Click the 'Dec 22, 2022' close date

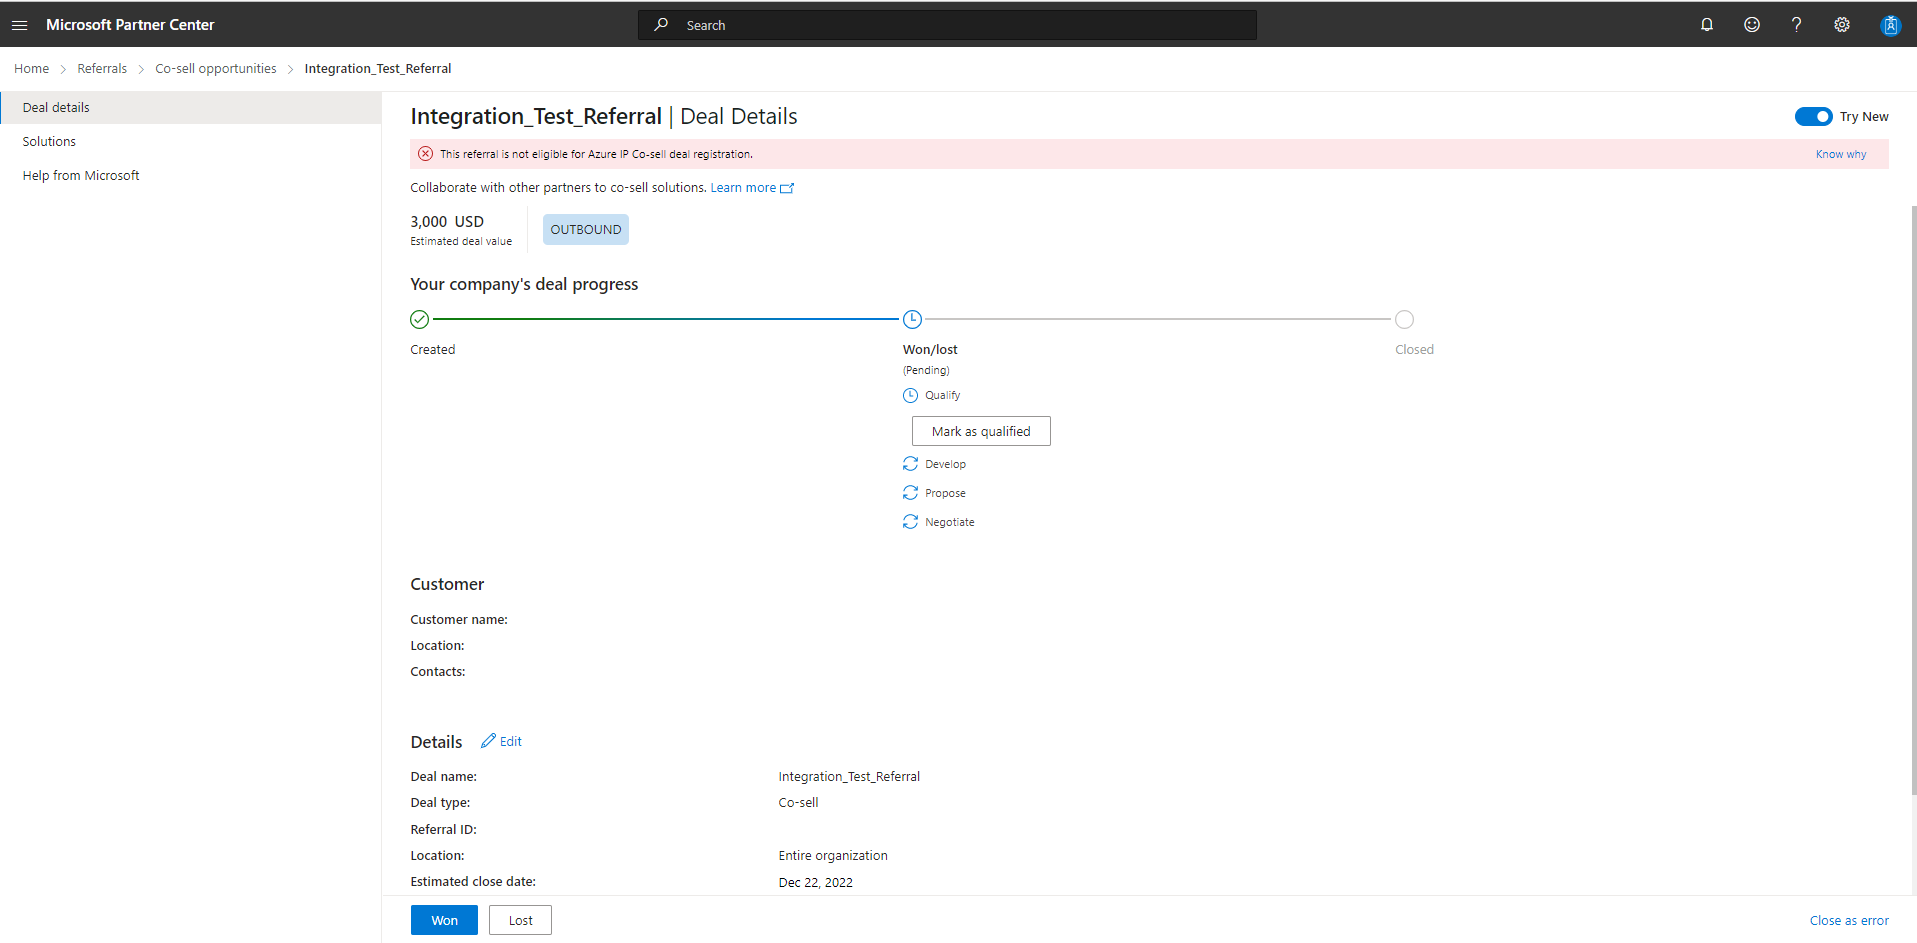pyautogui.click(x=816, y=882)
